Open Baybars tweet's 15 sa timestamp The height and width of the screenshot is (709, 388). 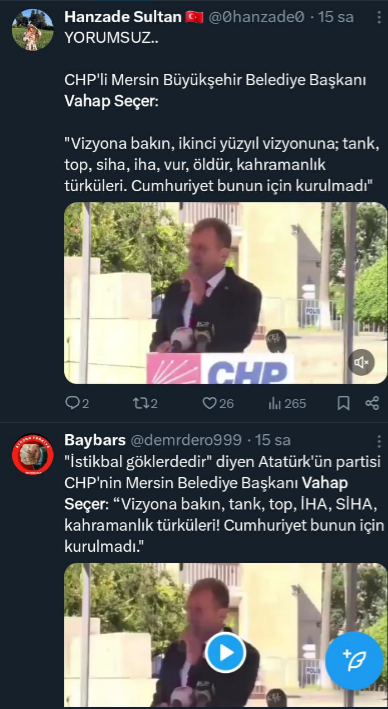[273, 440]
